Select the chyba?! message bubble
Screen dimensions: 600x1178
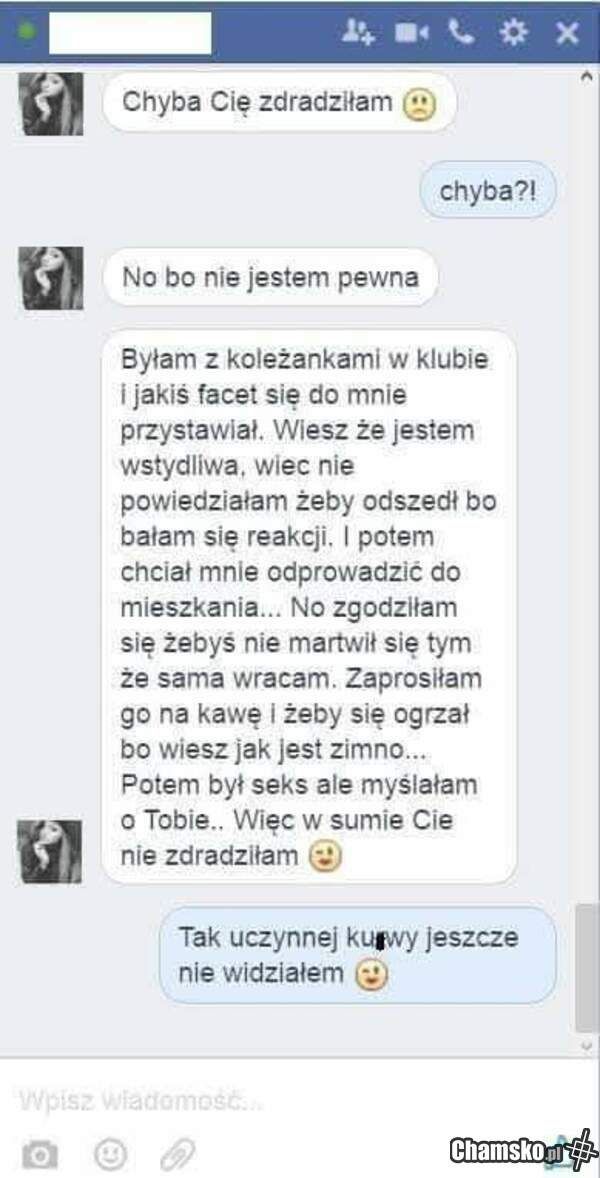(x=488, y=190)
